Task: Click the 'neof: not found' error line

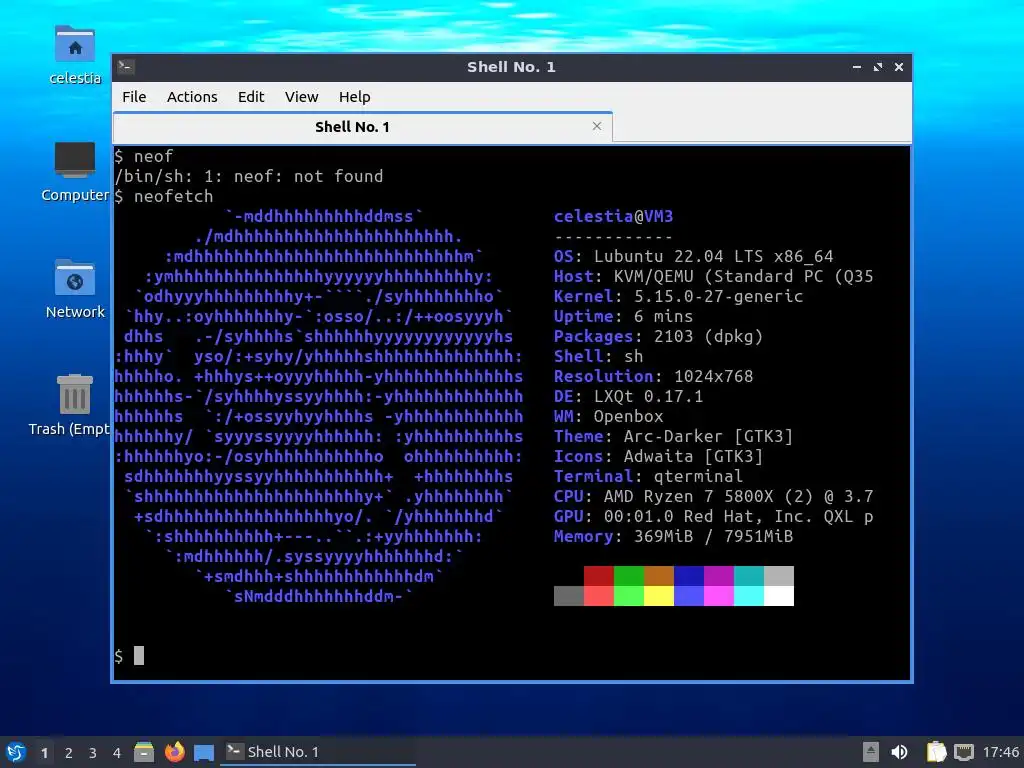Action: (x=249, y=176)
